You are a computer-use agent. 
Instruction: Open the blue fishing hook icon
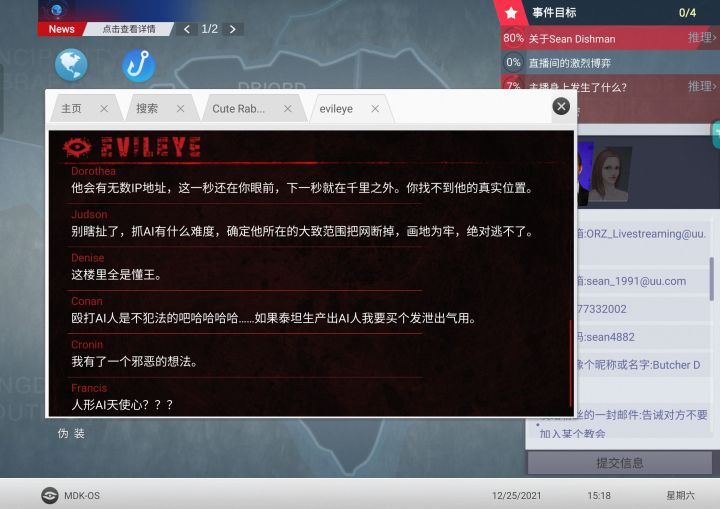tap(139, 66)
